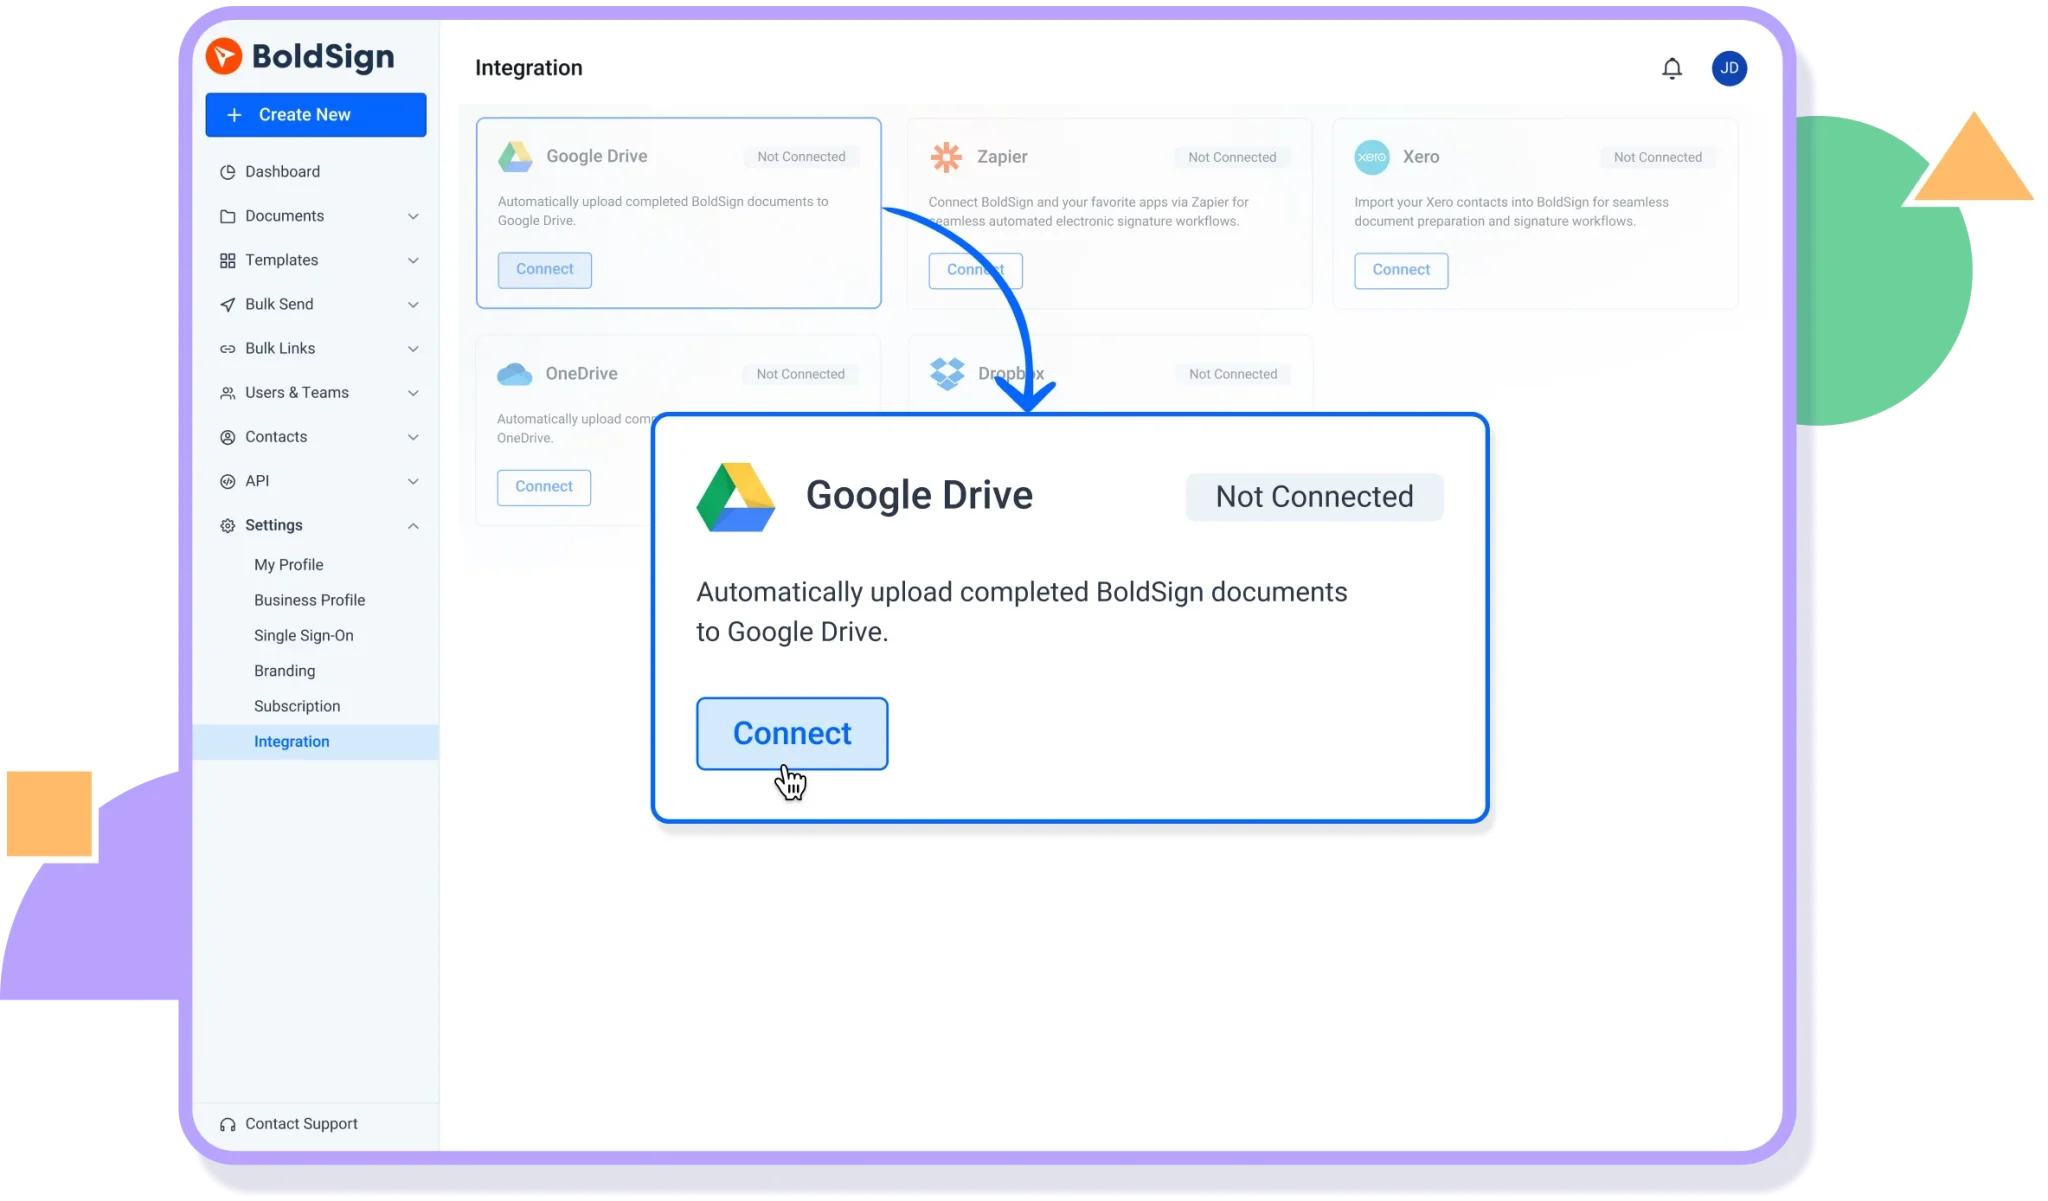
Task: Open the notification bell
Action: click(x=1673, y=68)
